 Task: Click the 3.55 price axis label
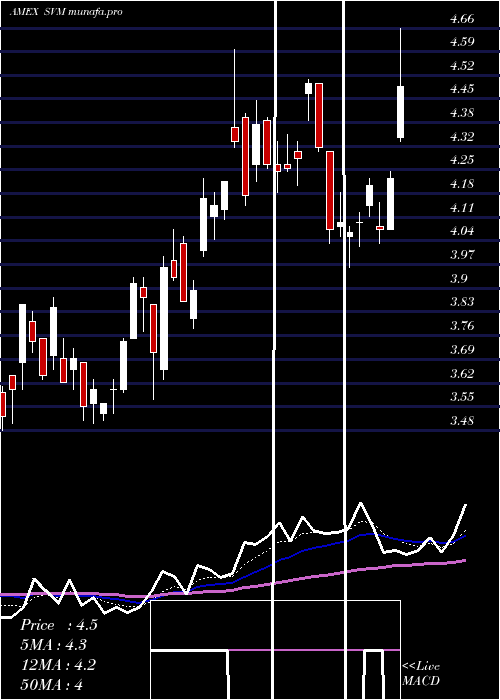[x=462, y=397]
